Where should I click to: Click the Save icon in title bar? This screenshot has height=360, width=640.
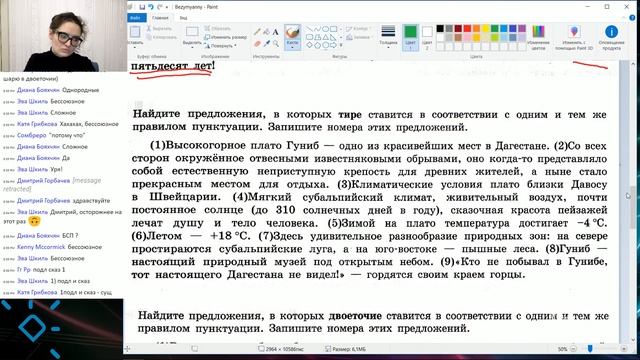tap(142, 7)
